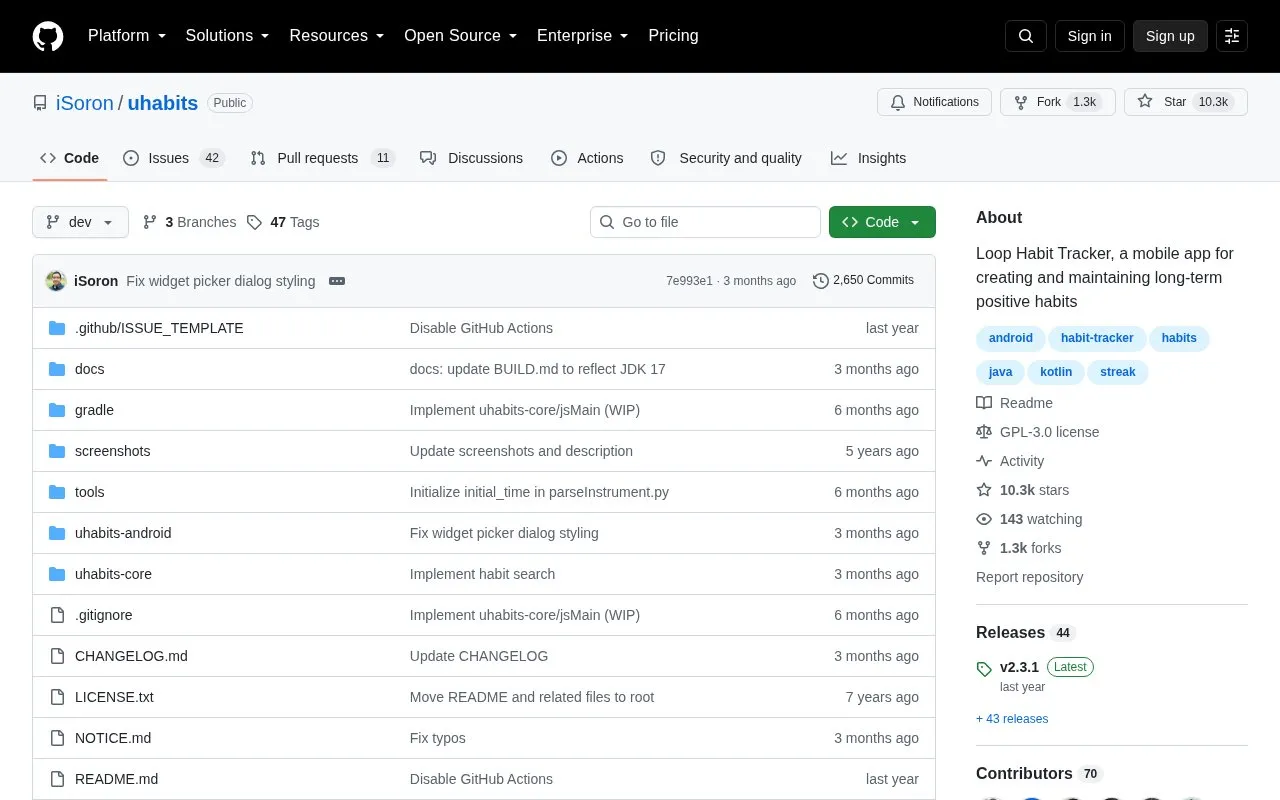Image resolution: width=1280 pixels, height=800 pixels.
Task: Click the Go to file search field
Action: [x=705, y=222]
